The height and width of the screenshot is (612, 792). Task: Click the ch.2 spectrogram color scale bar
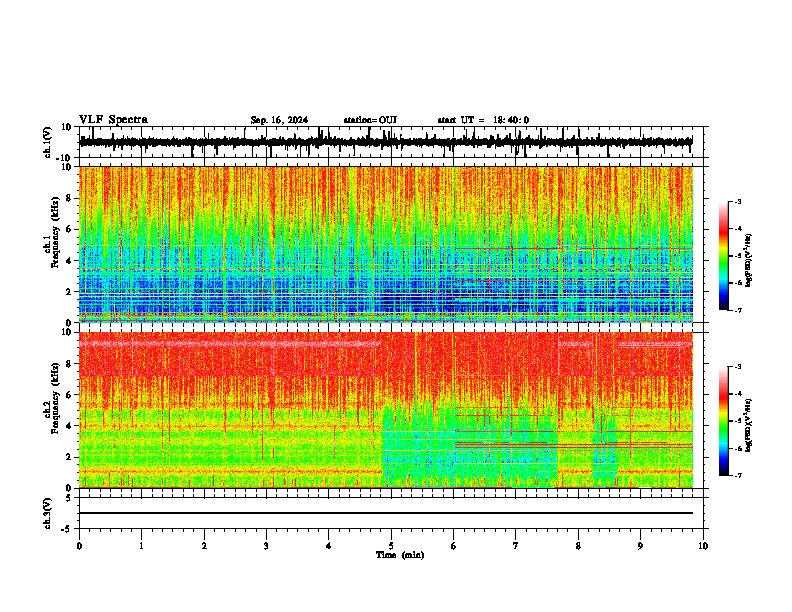(x=724, y=421)
